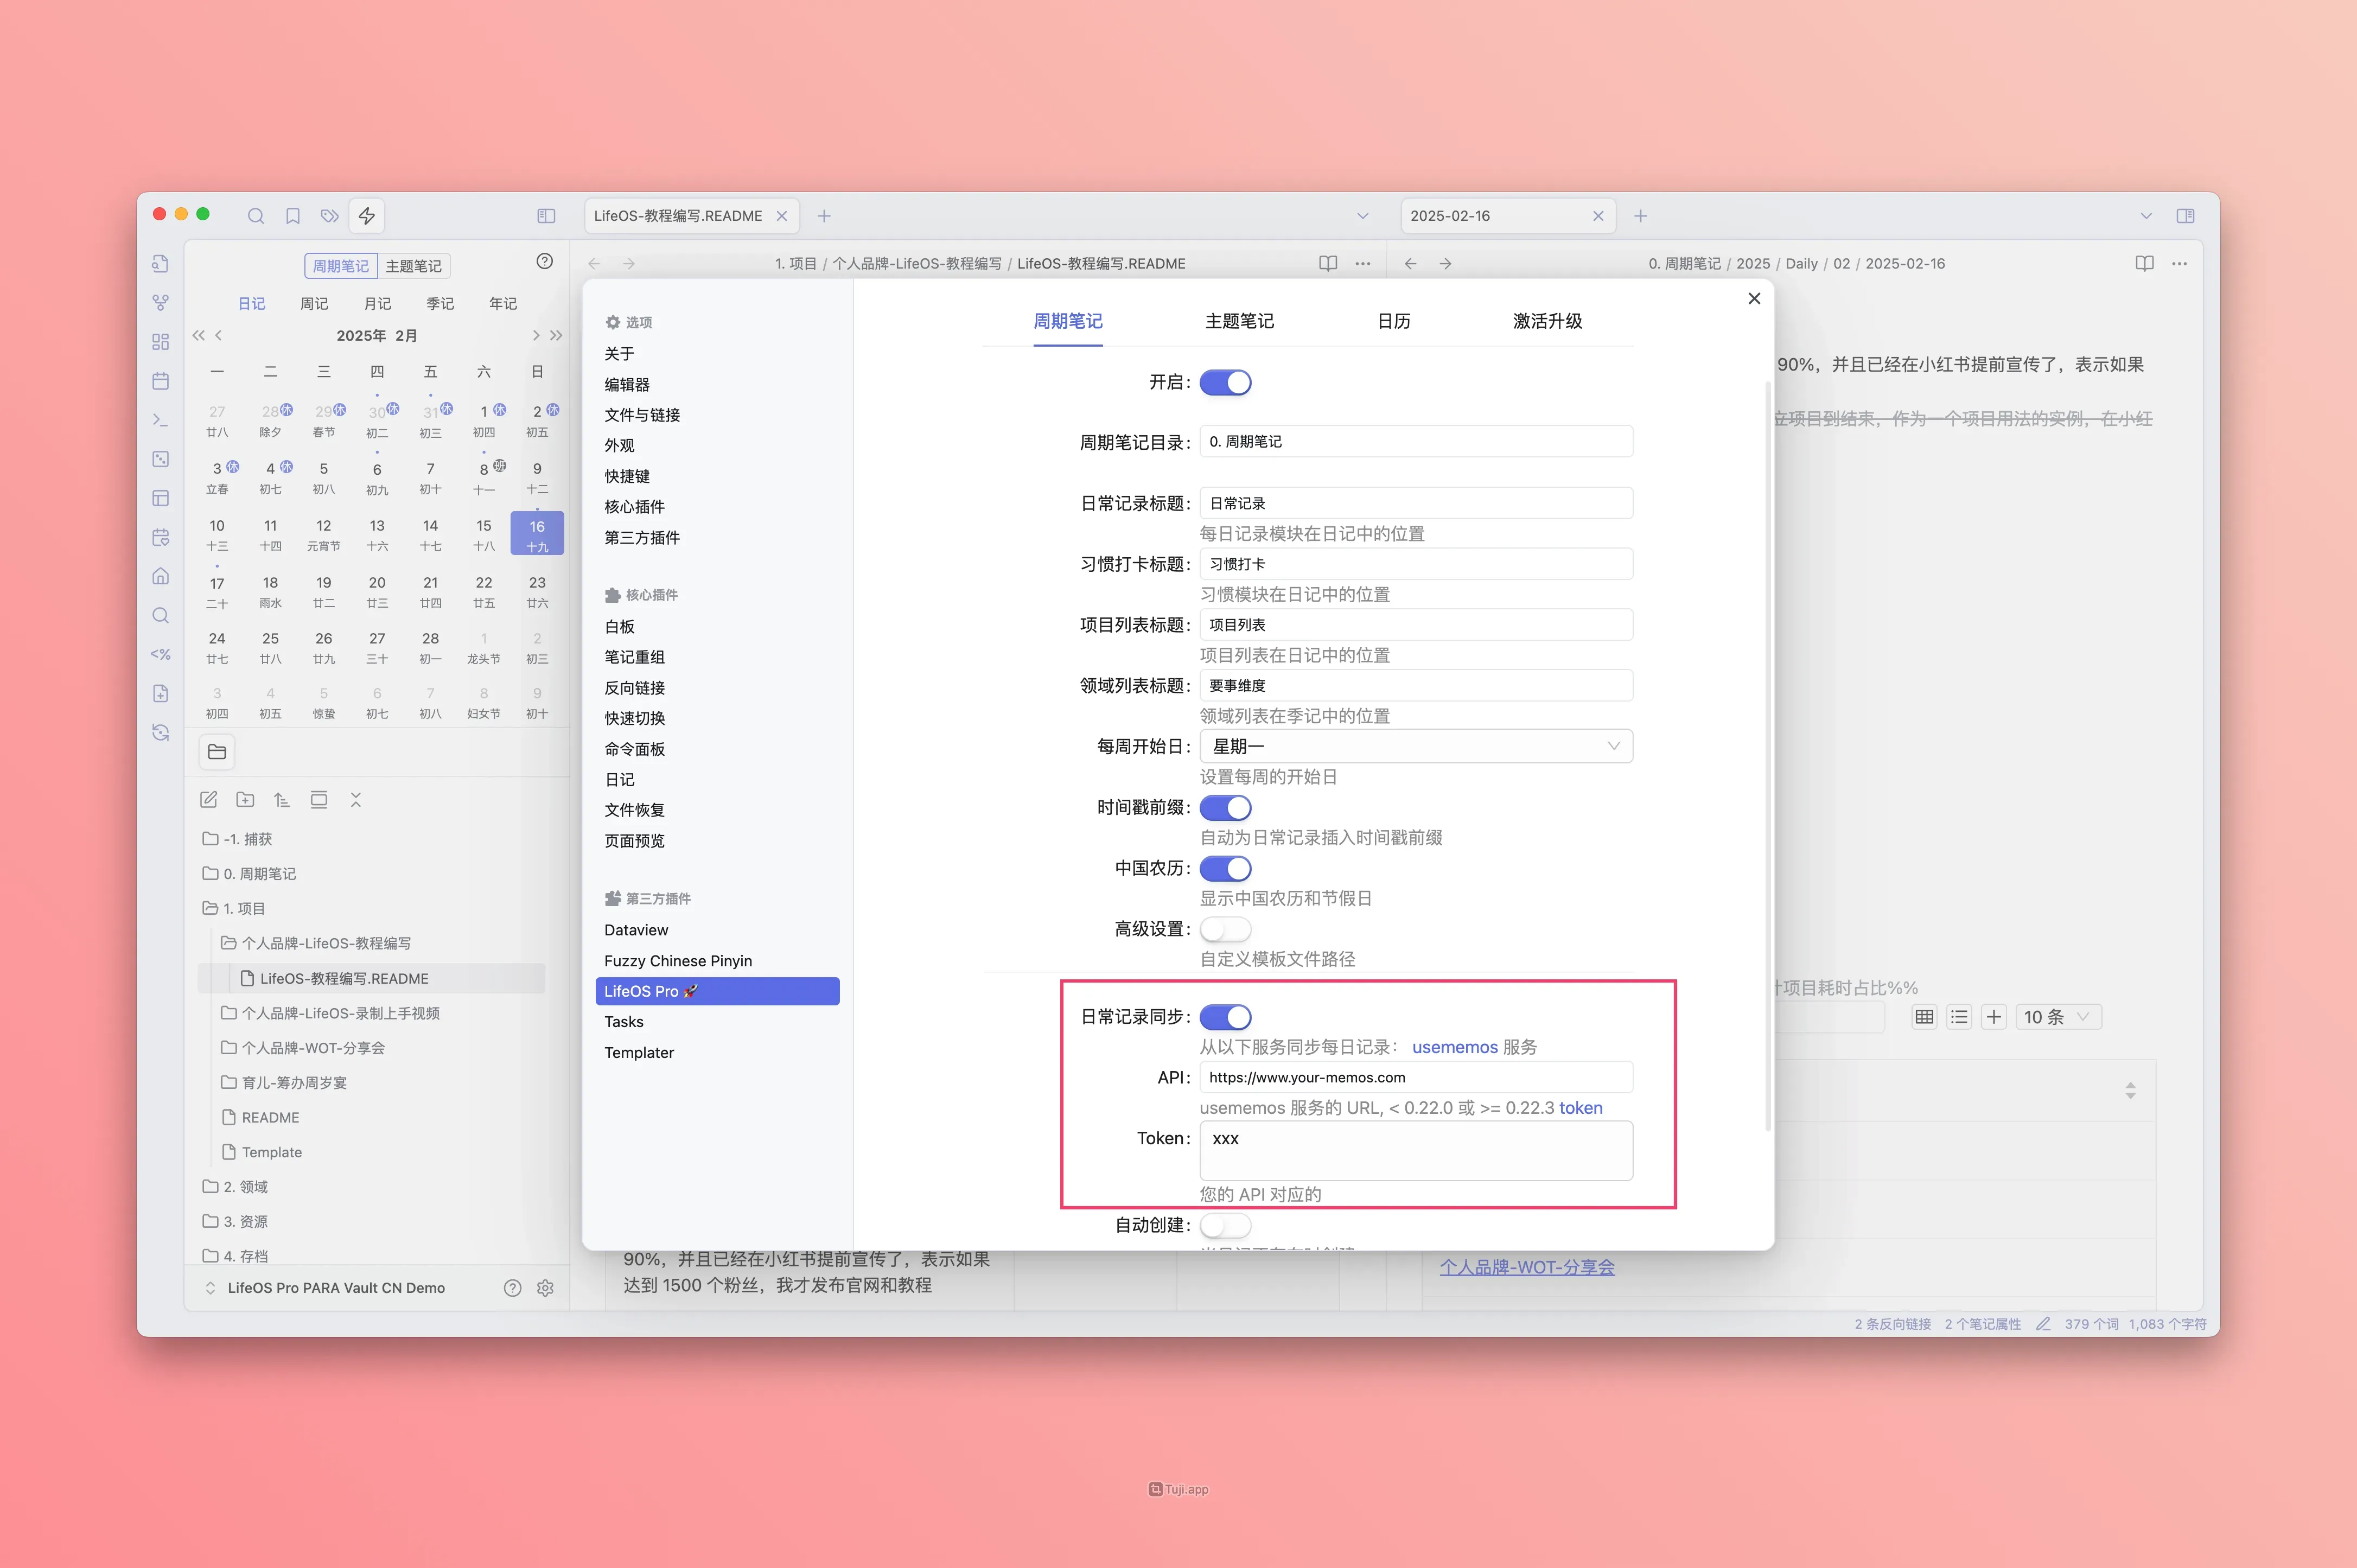The height and width of the screenshot is (1568, 2357).
Task: Turn off the 中国农历 toggle
Action: tap(1225, 869)
